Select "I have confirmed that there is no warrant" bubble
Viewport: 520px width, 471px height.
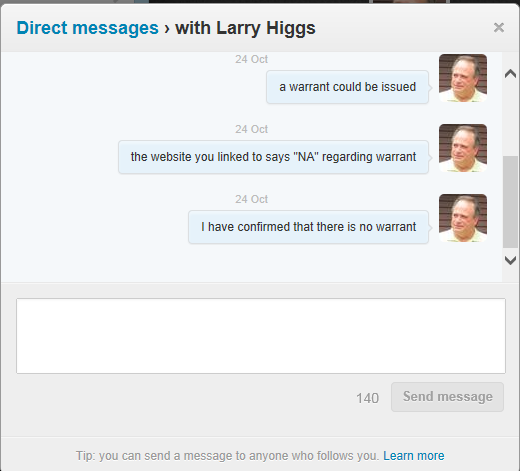click(308, 227)
